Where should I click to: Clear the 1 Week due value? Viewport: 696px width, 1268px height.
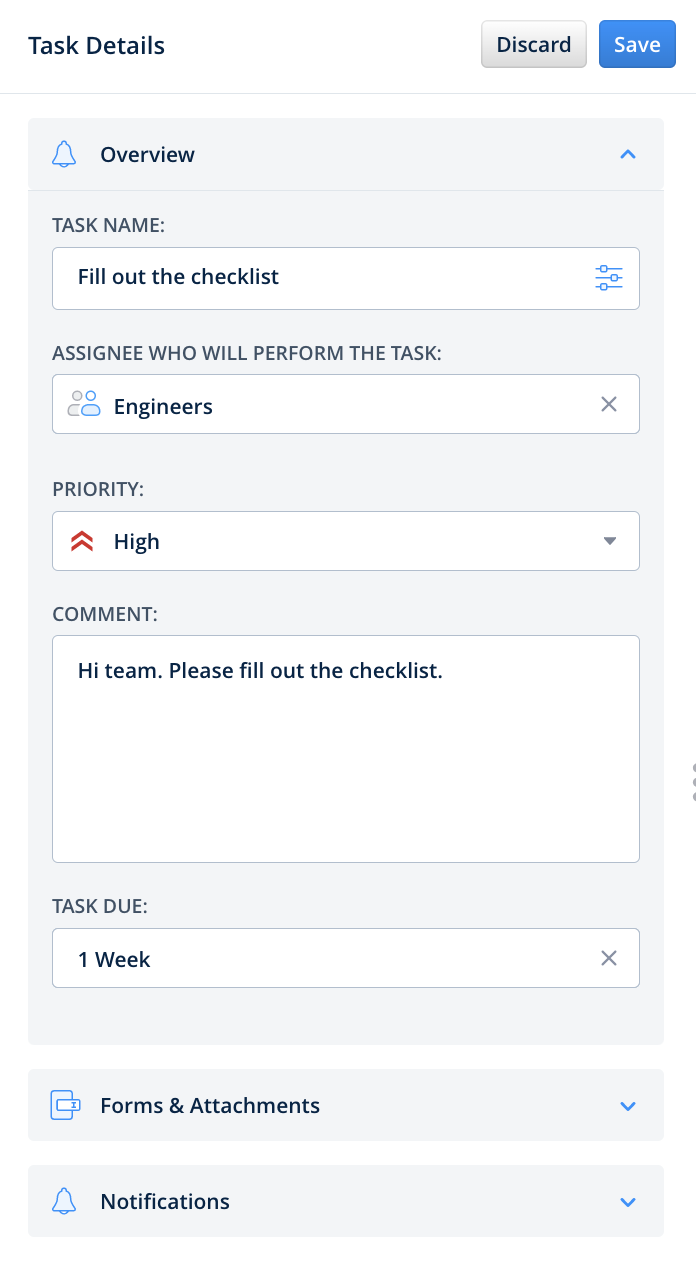click(x=608, y=958)
